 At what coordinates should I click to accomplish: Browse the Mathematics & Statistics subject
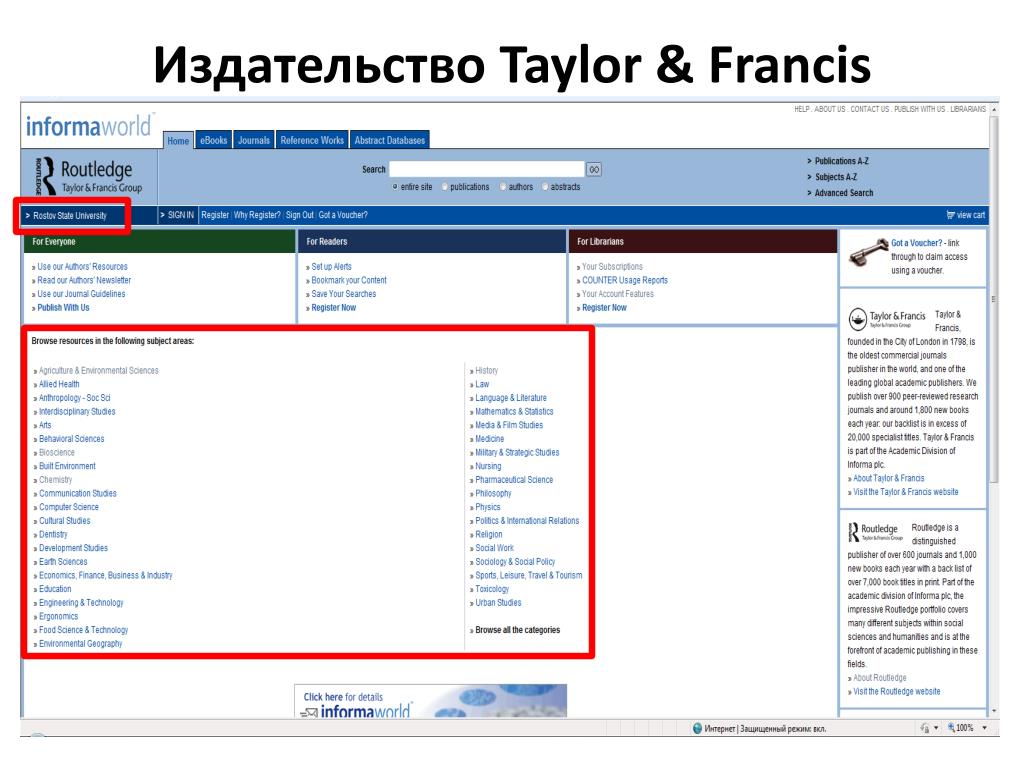[514, 411]
